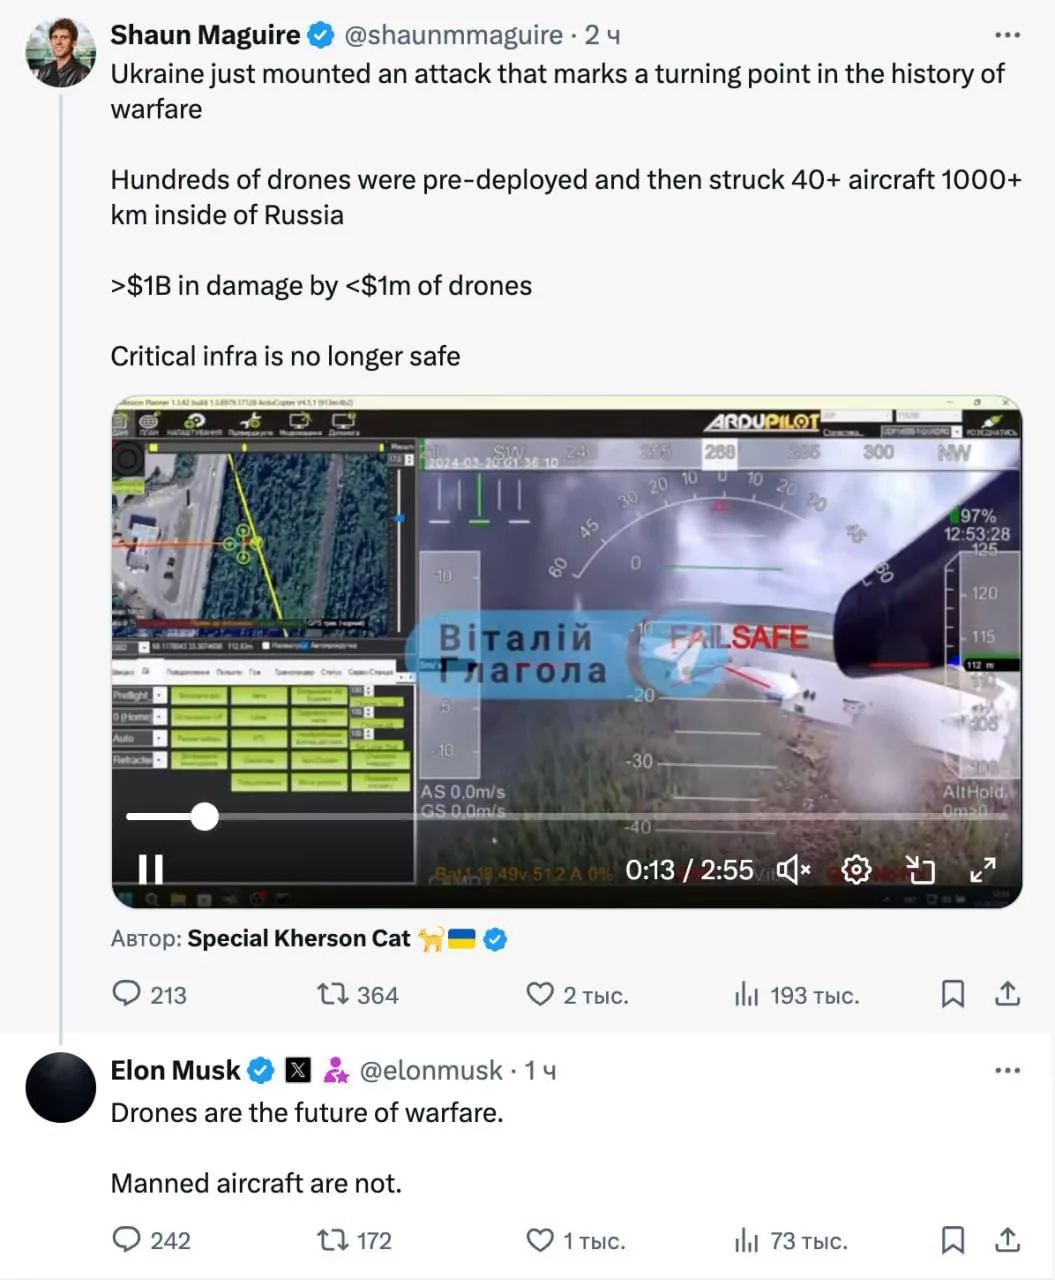This screenshot has height=1280, width=1055.
Task: Unmute the video sound
Action: [794, 870]
